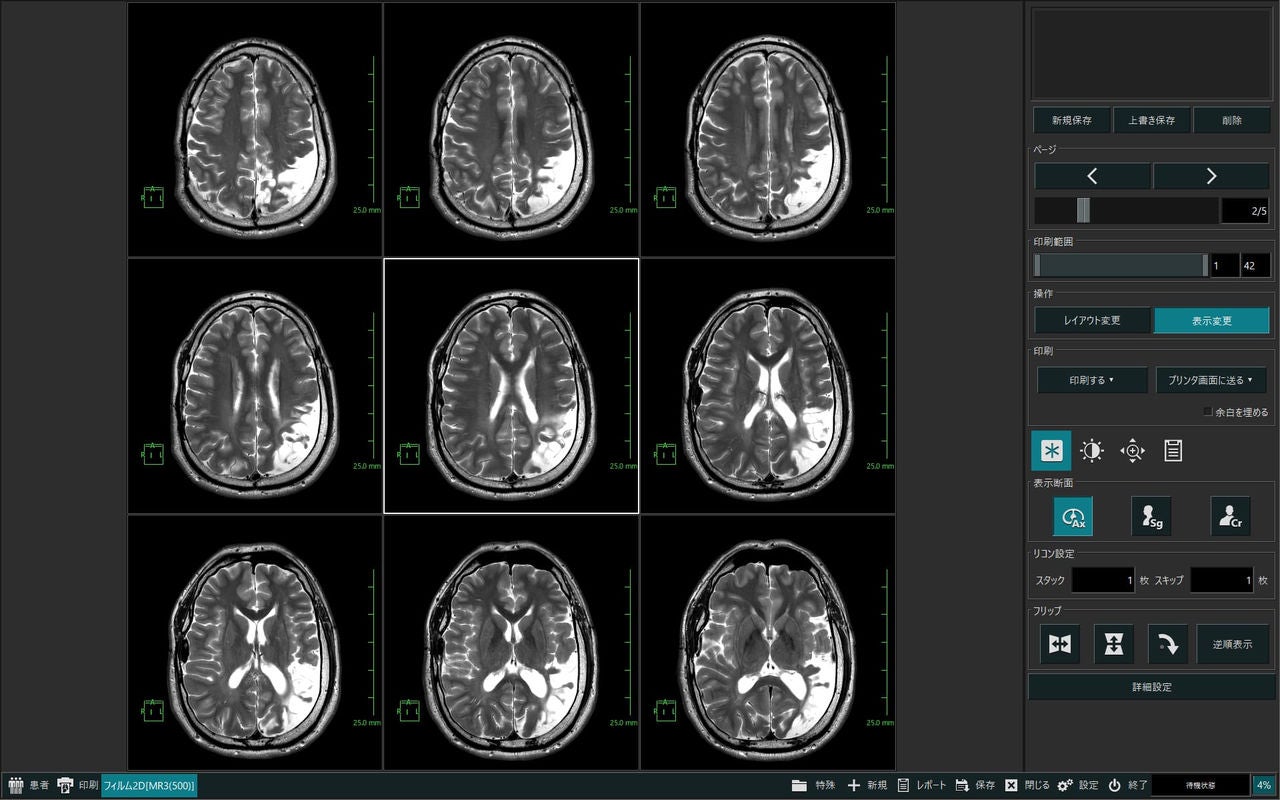Expand the プリンタ画面に送る dropdown
The image size is (1280, 800).
[1211, 380]
